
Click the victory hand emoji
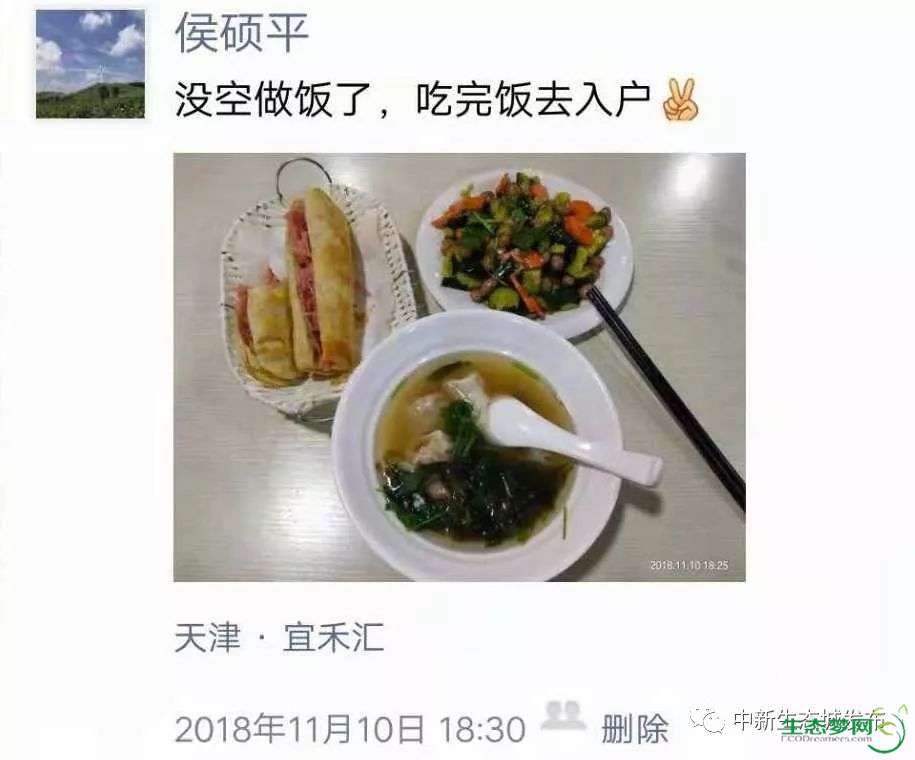coord(680,100)
